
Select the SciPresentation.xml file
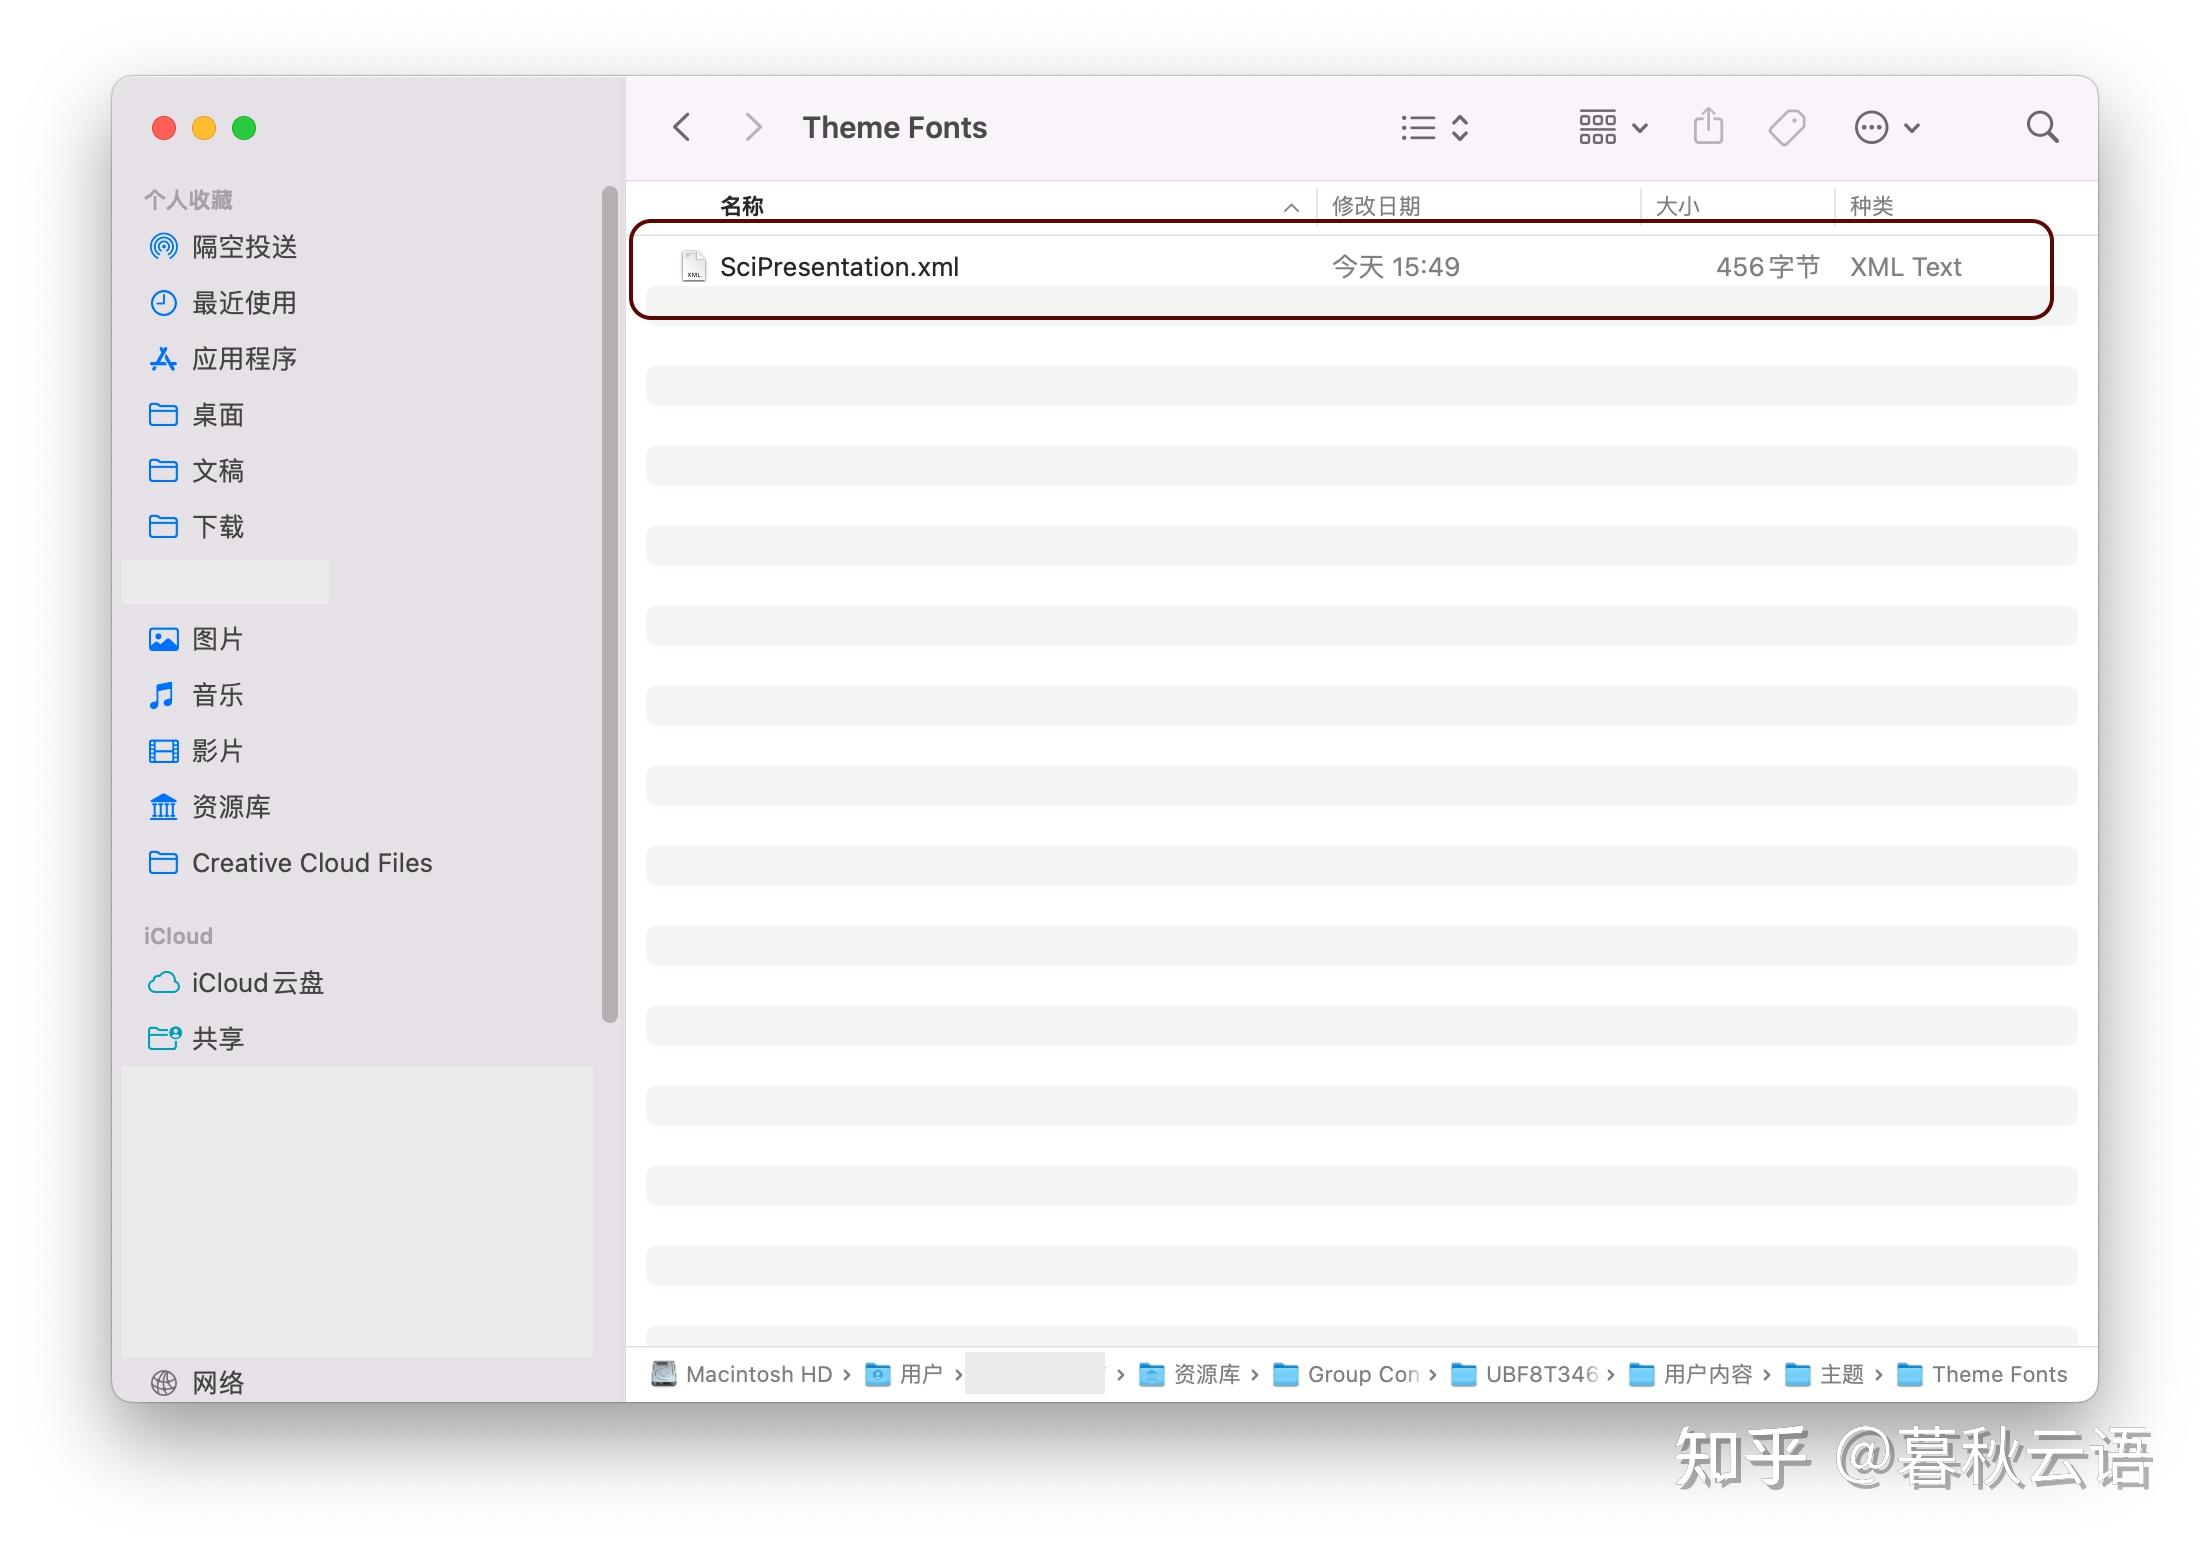pos(840,266)
